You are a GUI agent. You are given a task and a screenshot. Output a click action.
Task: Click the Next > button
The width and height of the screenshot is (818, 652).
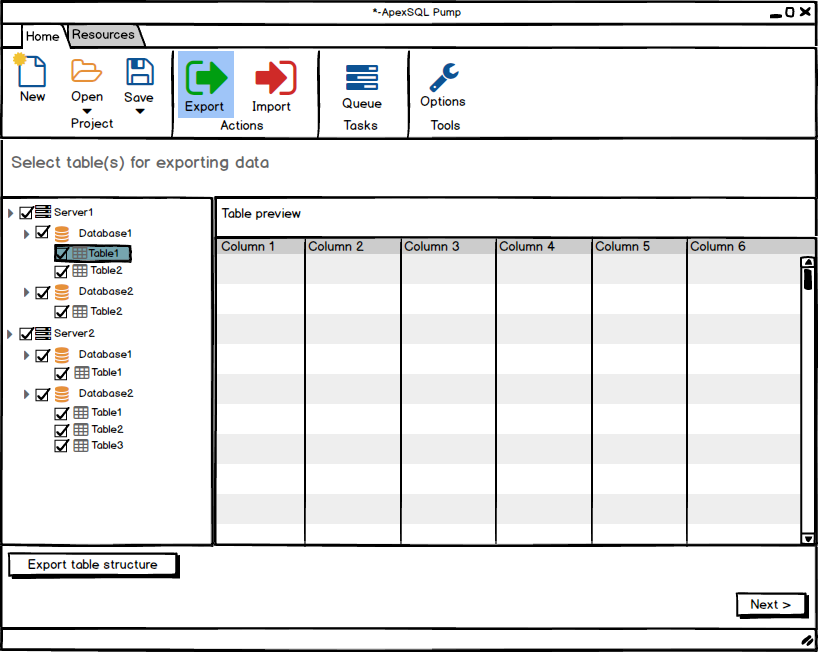tap(771, 605)
